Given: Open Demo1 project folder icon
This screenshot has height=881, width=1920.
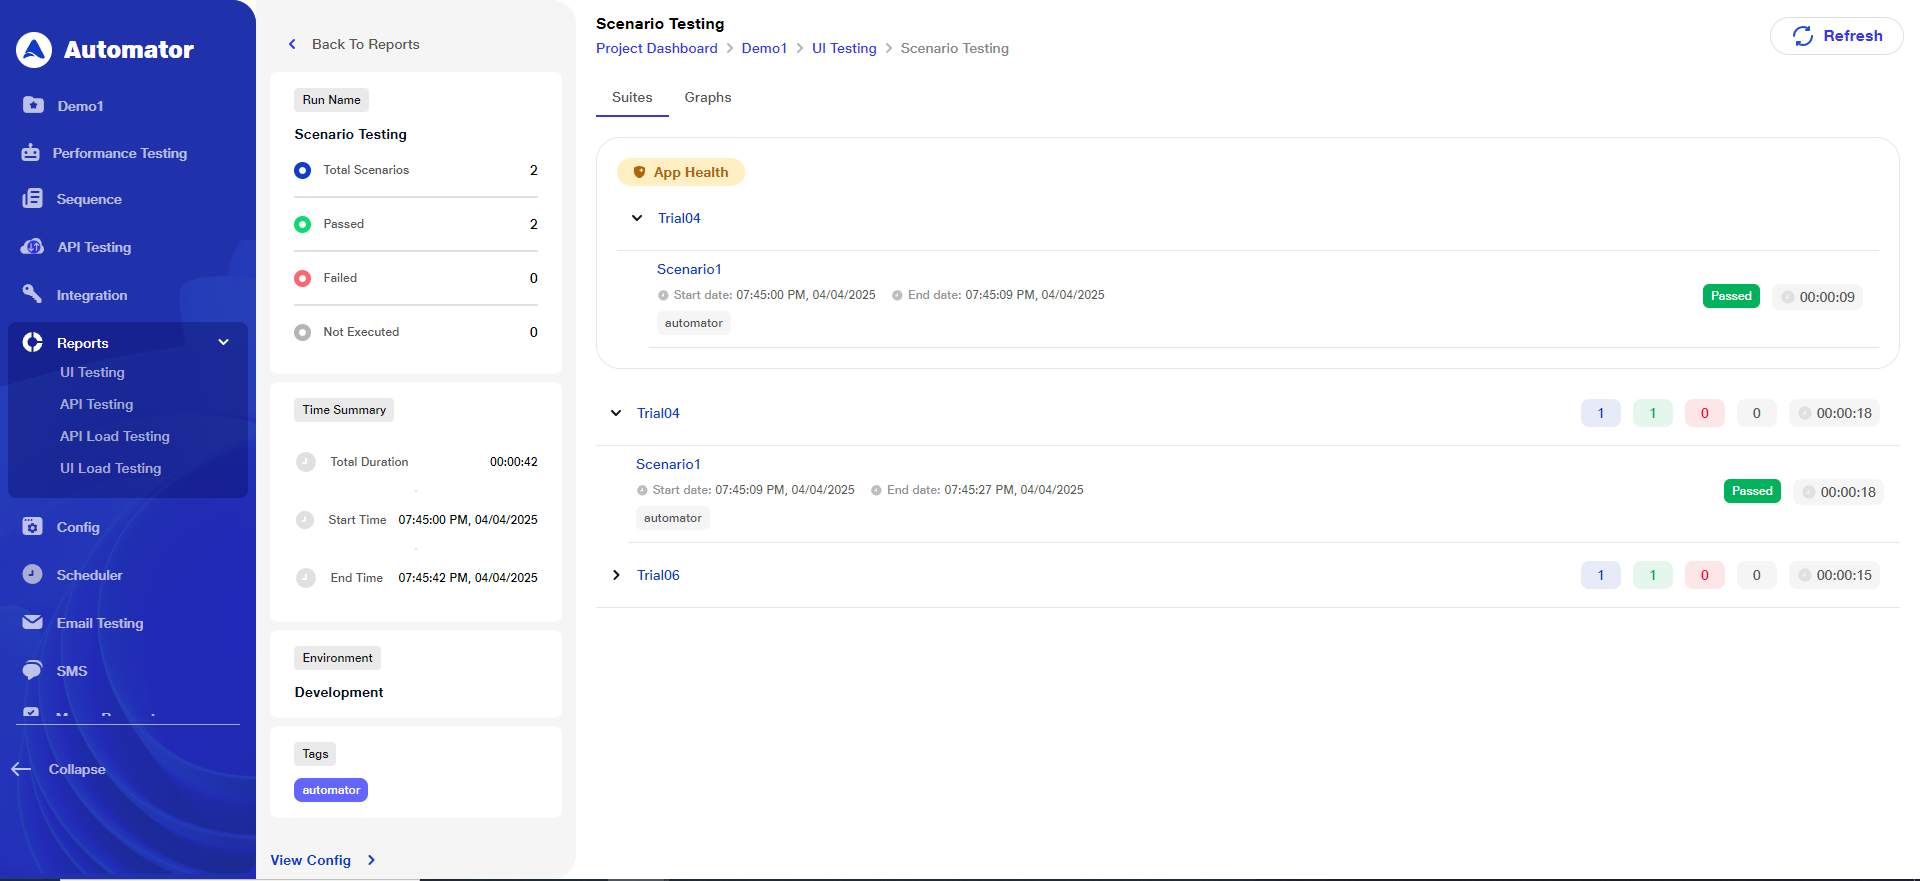Looking at the screenshot, I should pyautogui.click(x=33, y=105).
